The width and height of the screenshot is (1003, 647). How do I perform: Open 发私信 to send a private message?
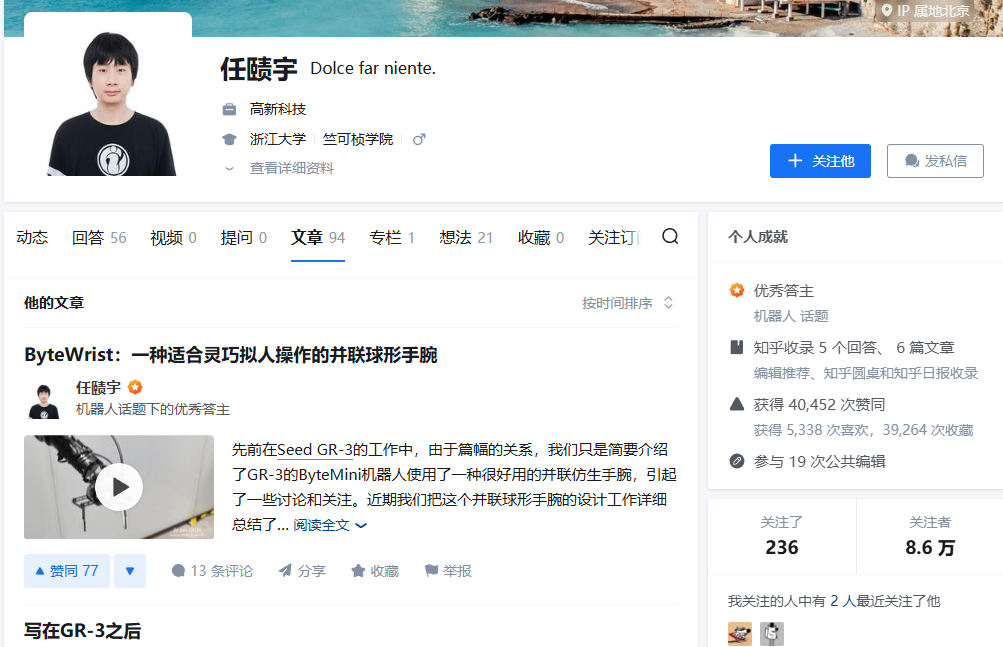[935, 161]
